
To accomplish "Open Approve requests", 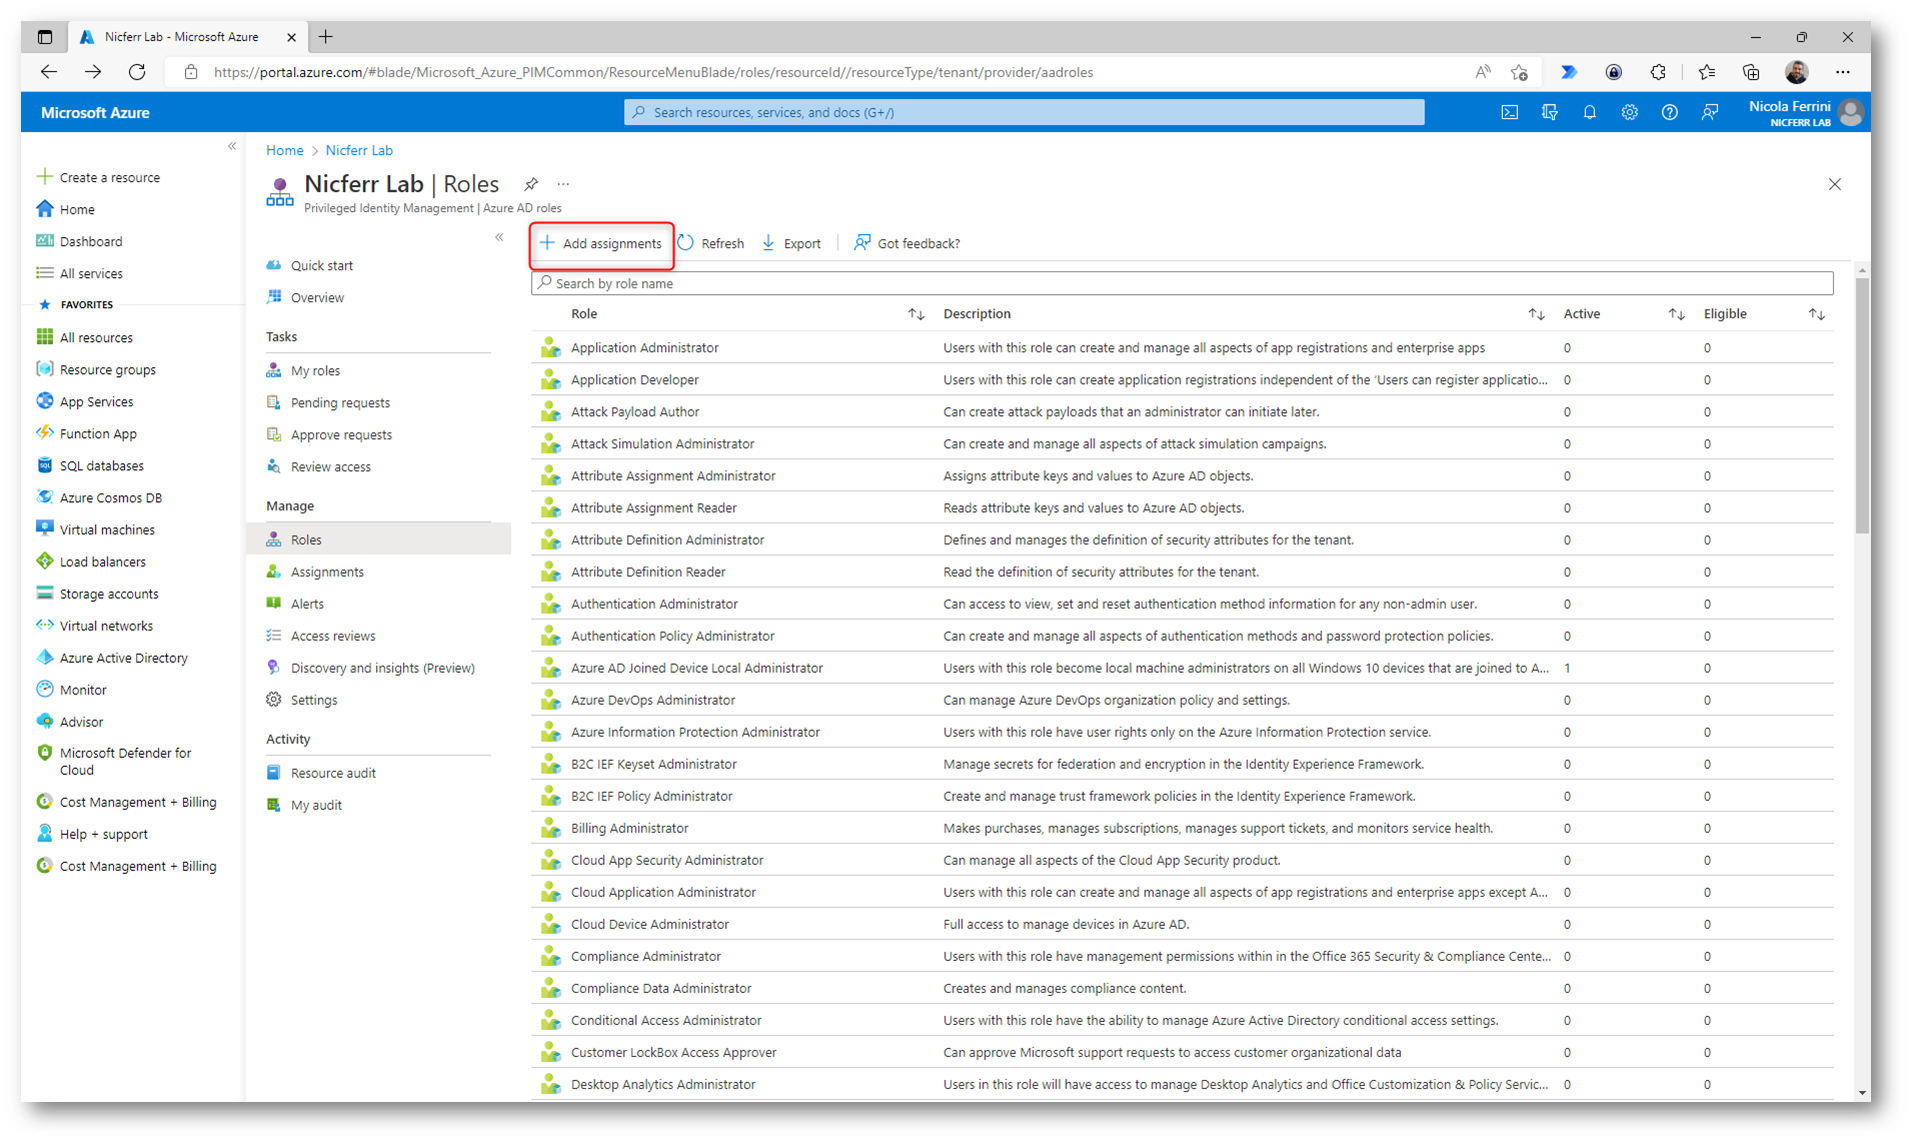I will (341, 435).
